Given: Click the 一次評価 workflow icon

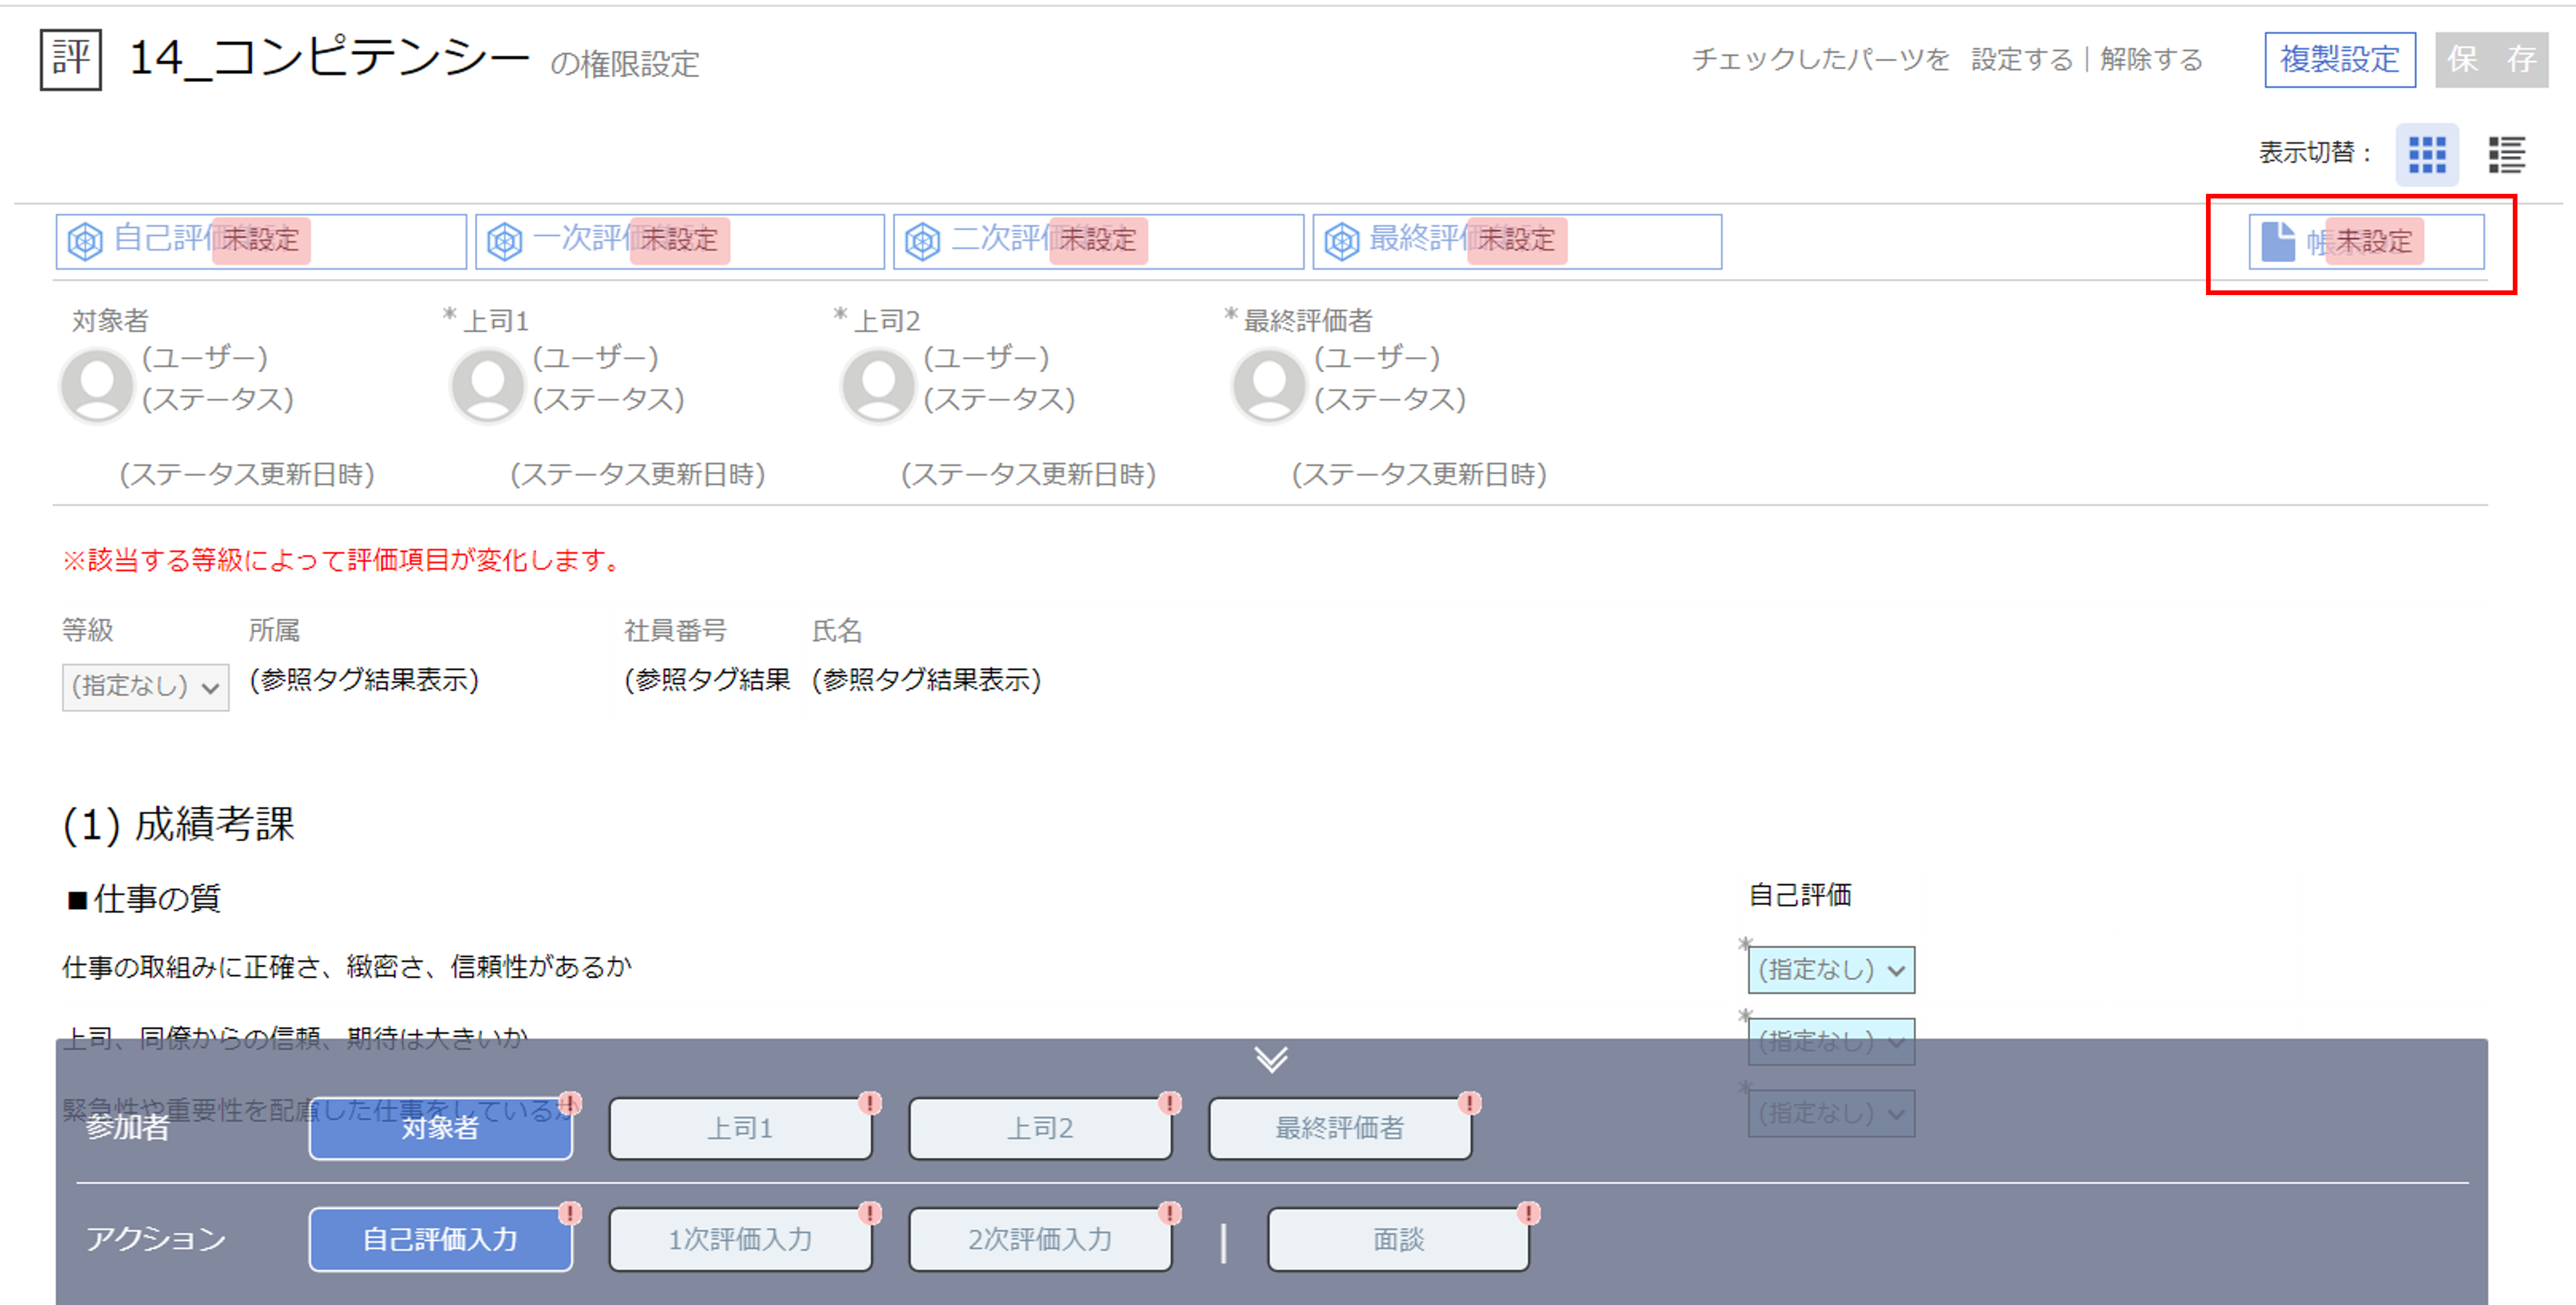Looking at the screenshot, I should click(x=504, y=241).
